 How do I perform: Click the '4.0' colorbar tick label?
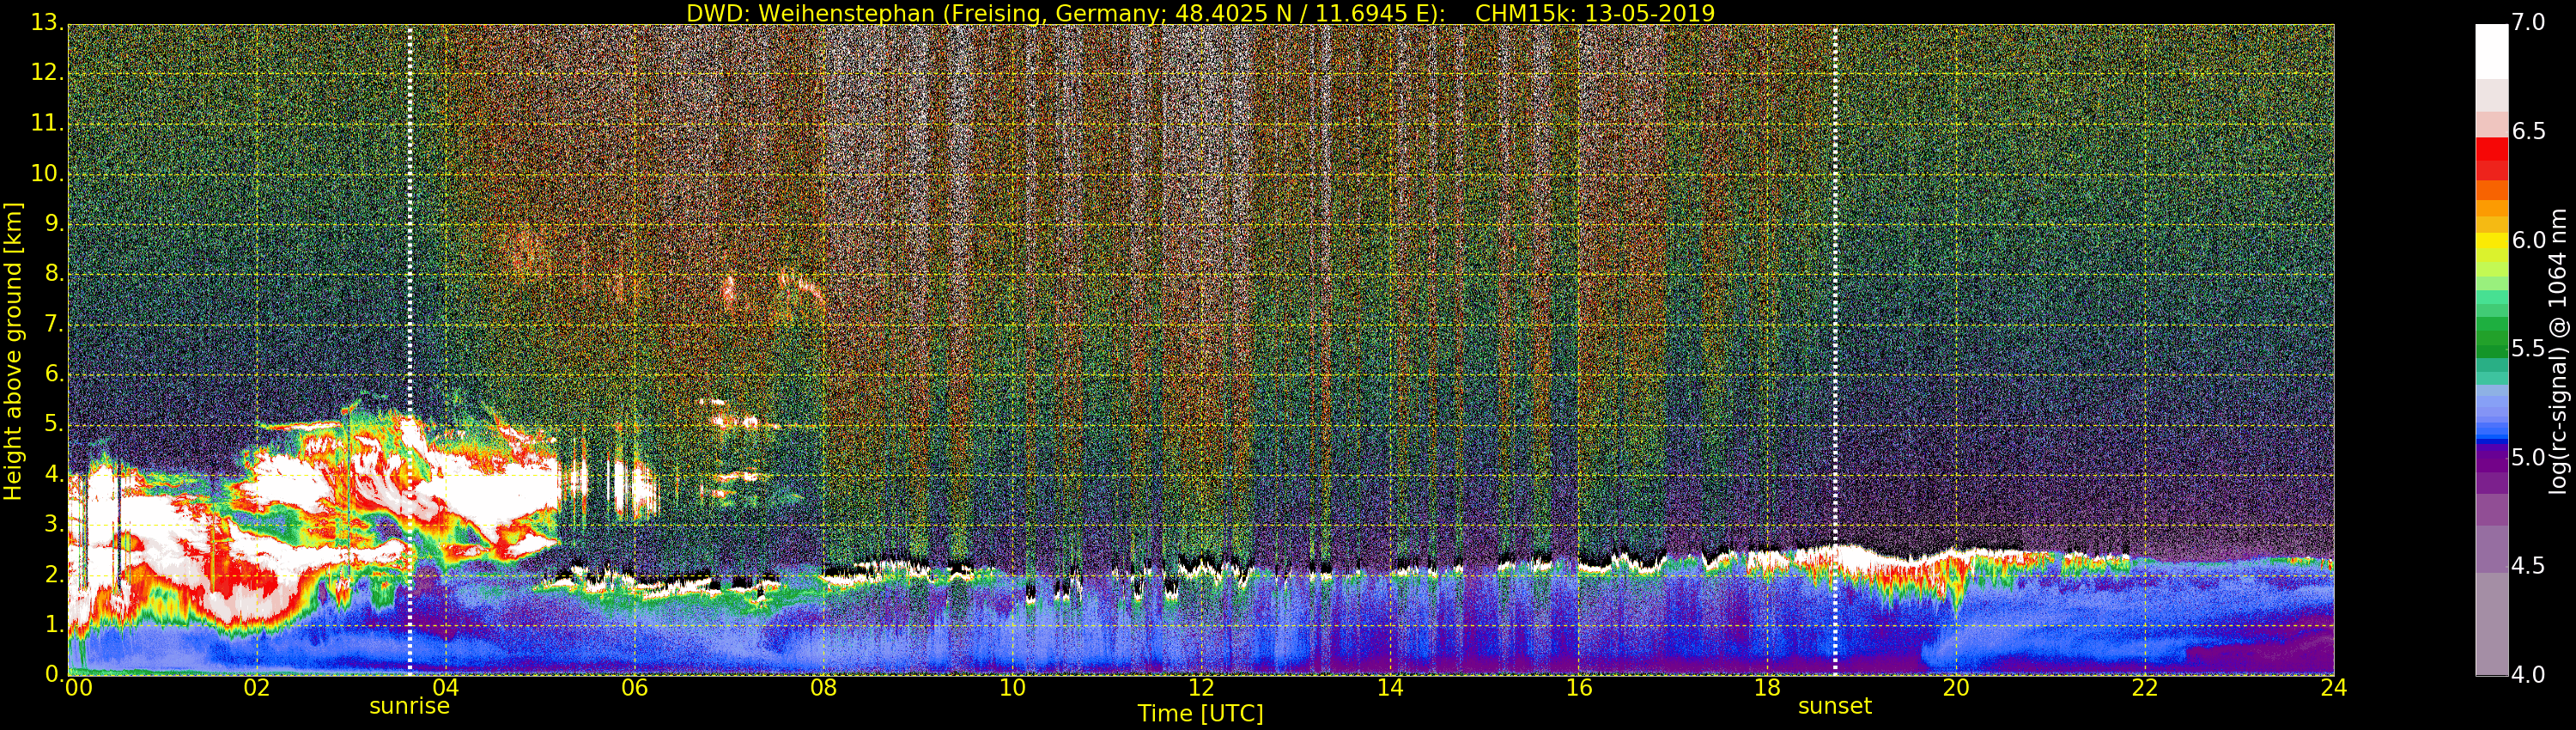click(2528, 675)
